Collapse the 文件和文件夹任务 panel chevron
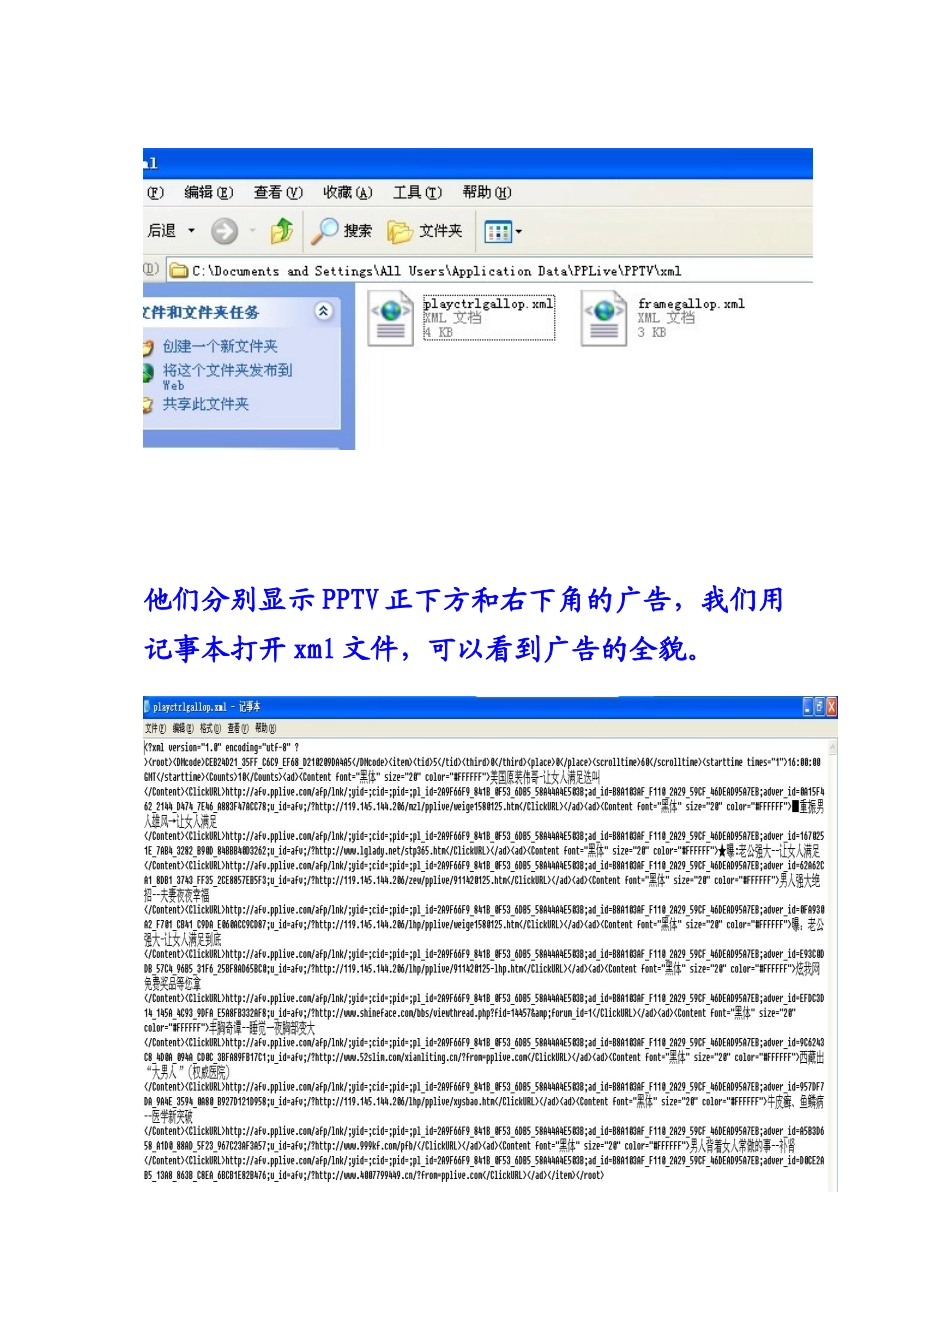 click(324, 311)
